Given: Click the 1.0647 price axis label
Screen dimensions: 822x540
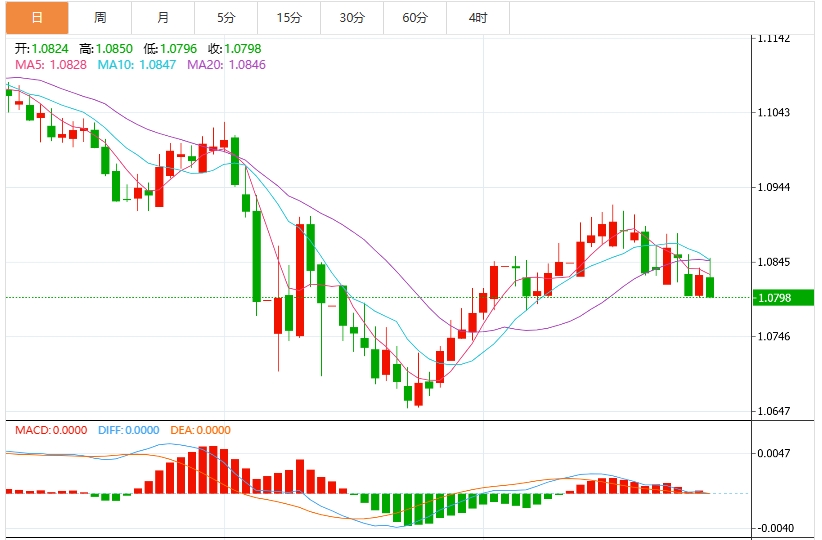Looking at the screenshot, I should [x=774, y=412].
